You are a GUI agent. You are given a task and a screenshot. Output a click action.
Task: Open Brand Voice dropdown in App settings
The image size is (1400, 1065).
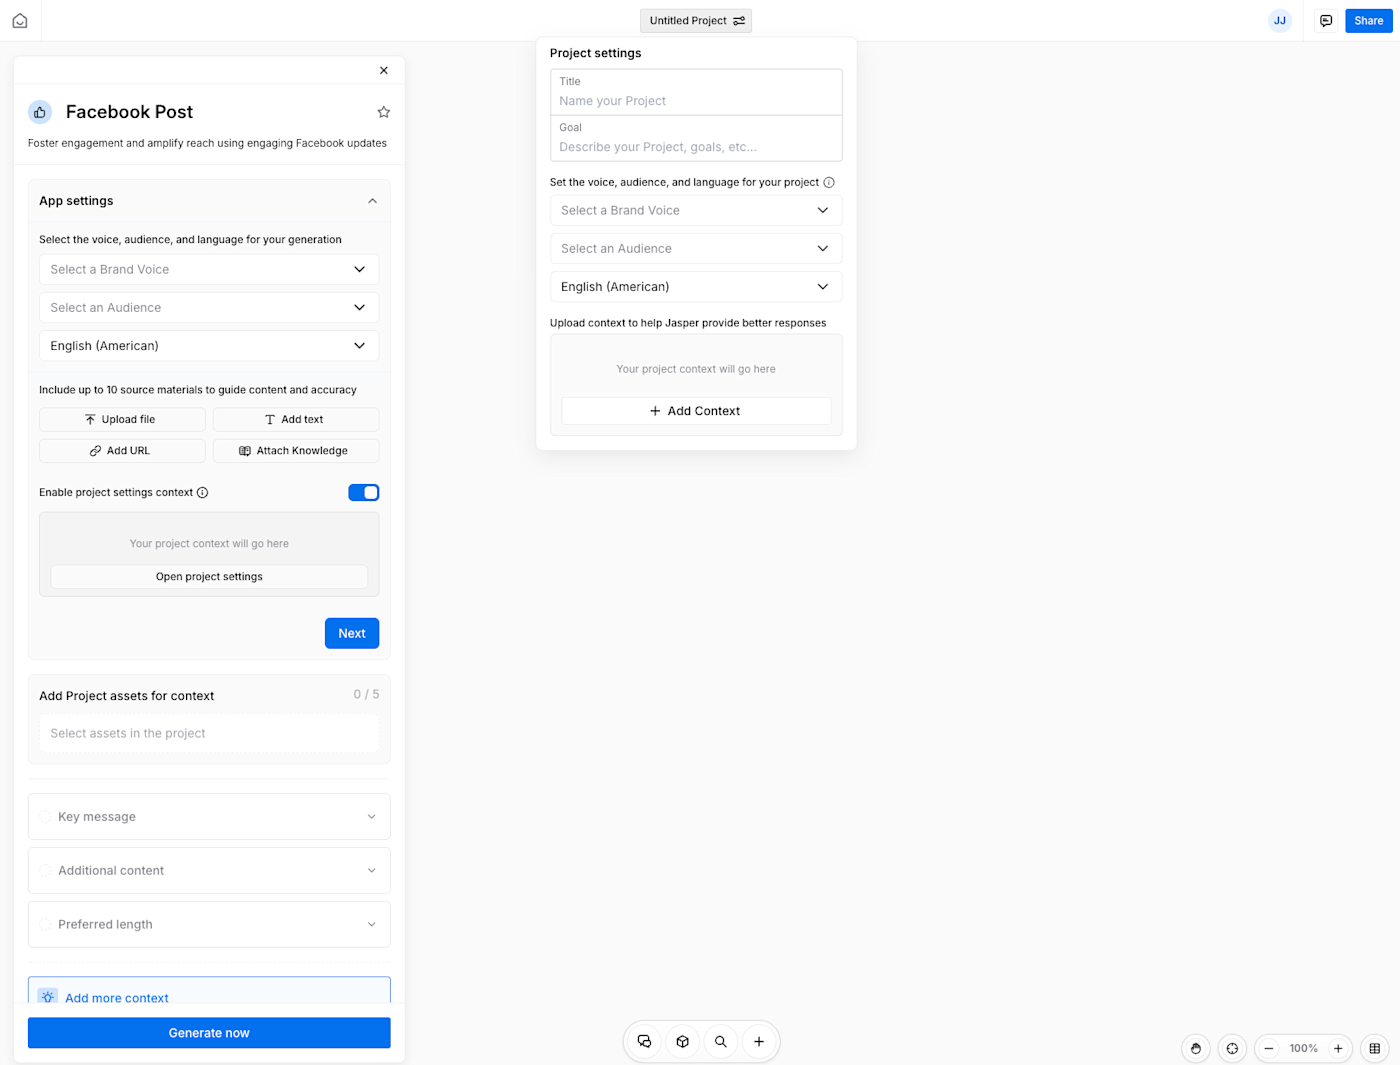209,269
